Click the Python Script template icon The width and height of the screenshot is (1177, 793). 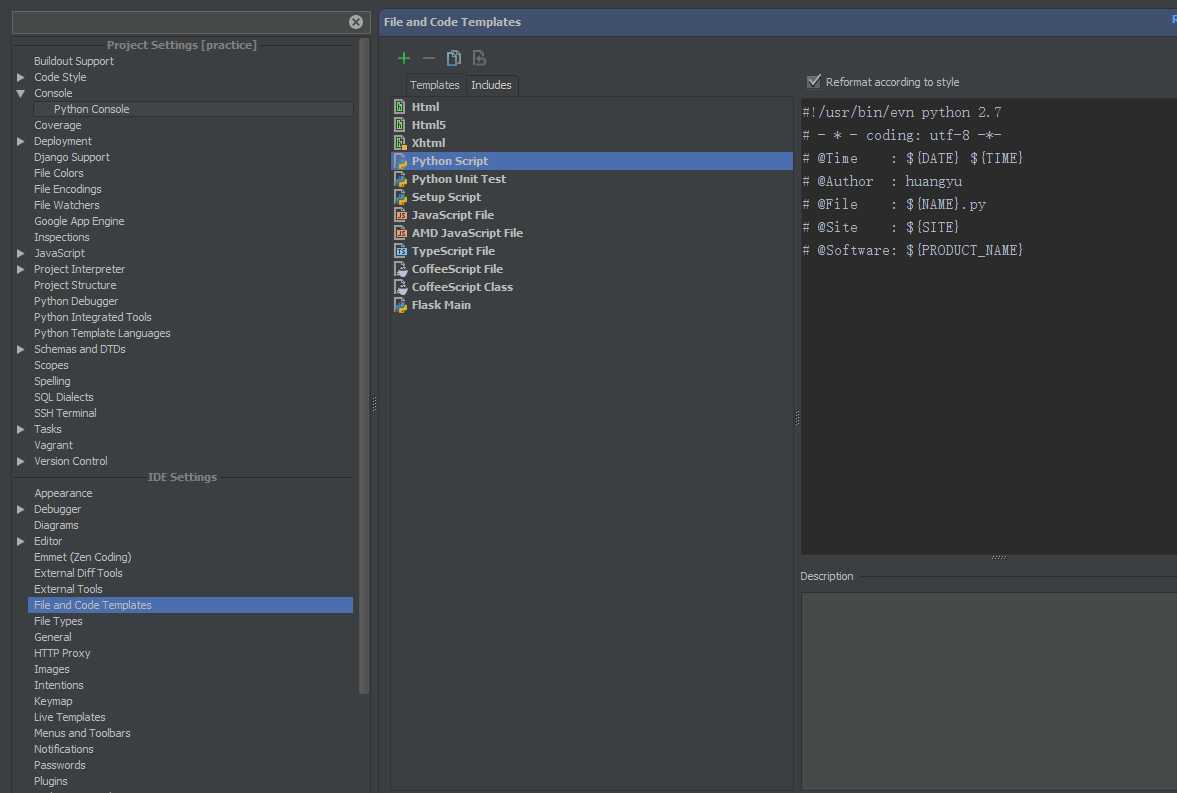[400, 161]
